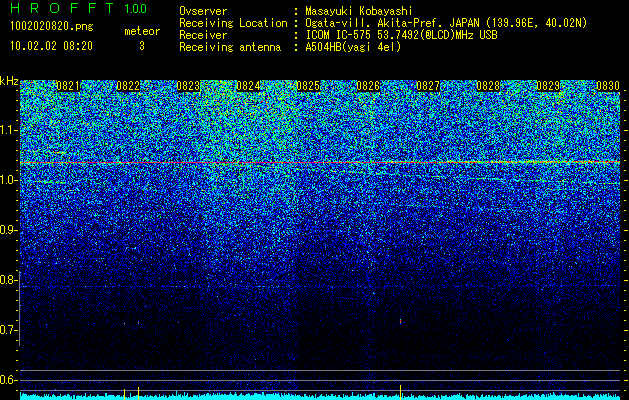Click the ICOM IC-575 receiver text
The image size is (629, 400).
[x=401, y=35]
